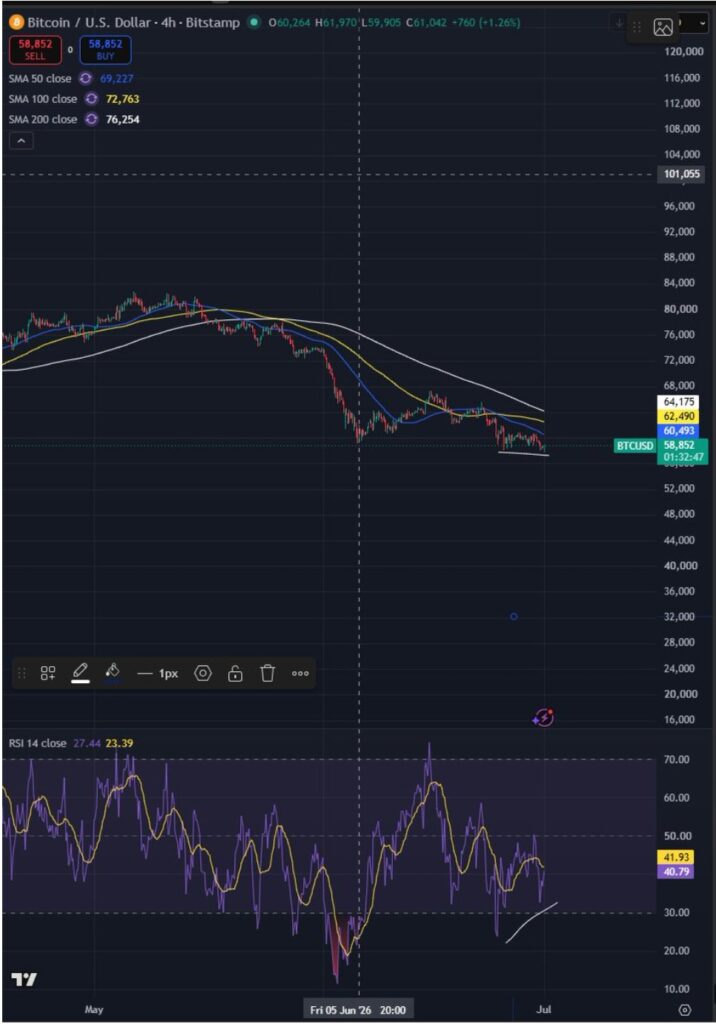Open the more options three-dot menu
This screenshot has height=1024, width=716.
tap(300, 673)
